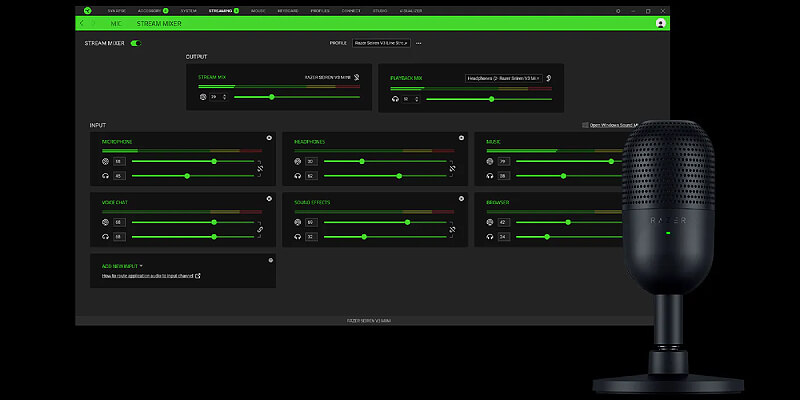Click the Headphones monitor volume slider
The width and height of the screenshot is (800, 400).
point(385,176)
